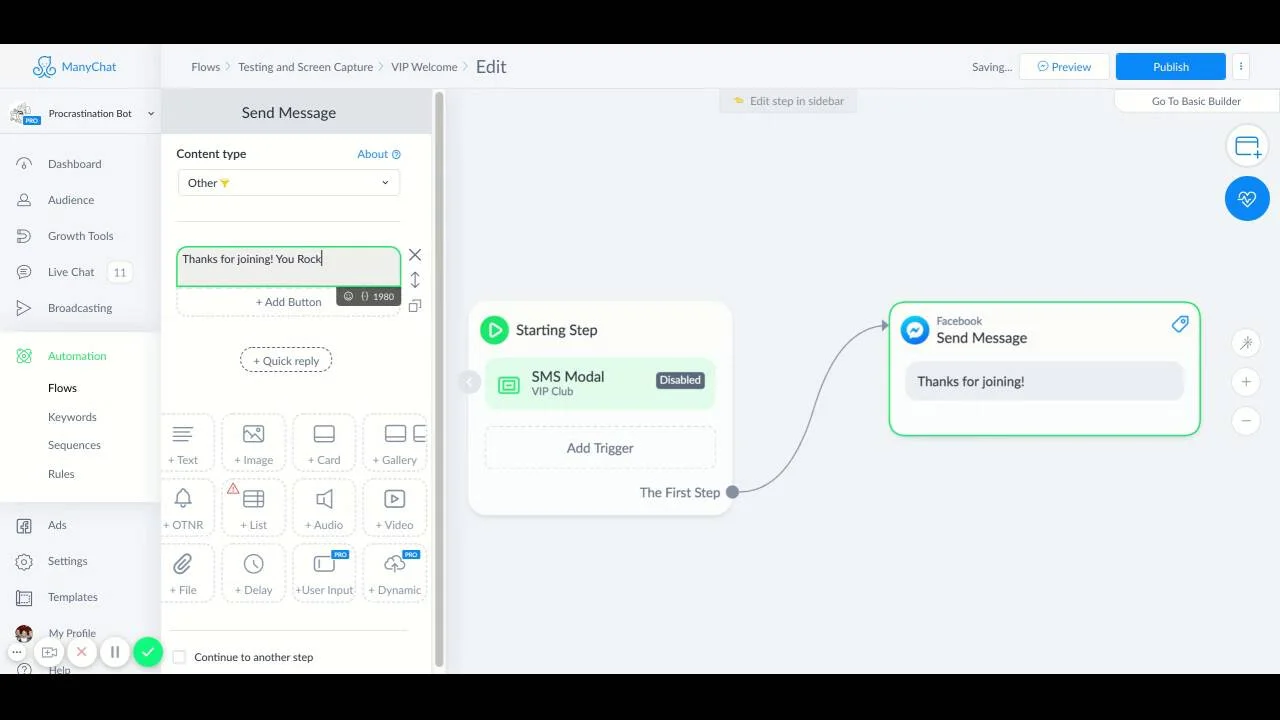Image resolution: width=1280 pixels, height=720 pixels.
Task: Add an OTNR content block
Action: (x=184, y=508)
